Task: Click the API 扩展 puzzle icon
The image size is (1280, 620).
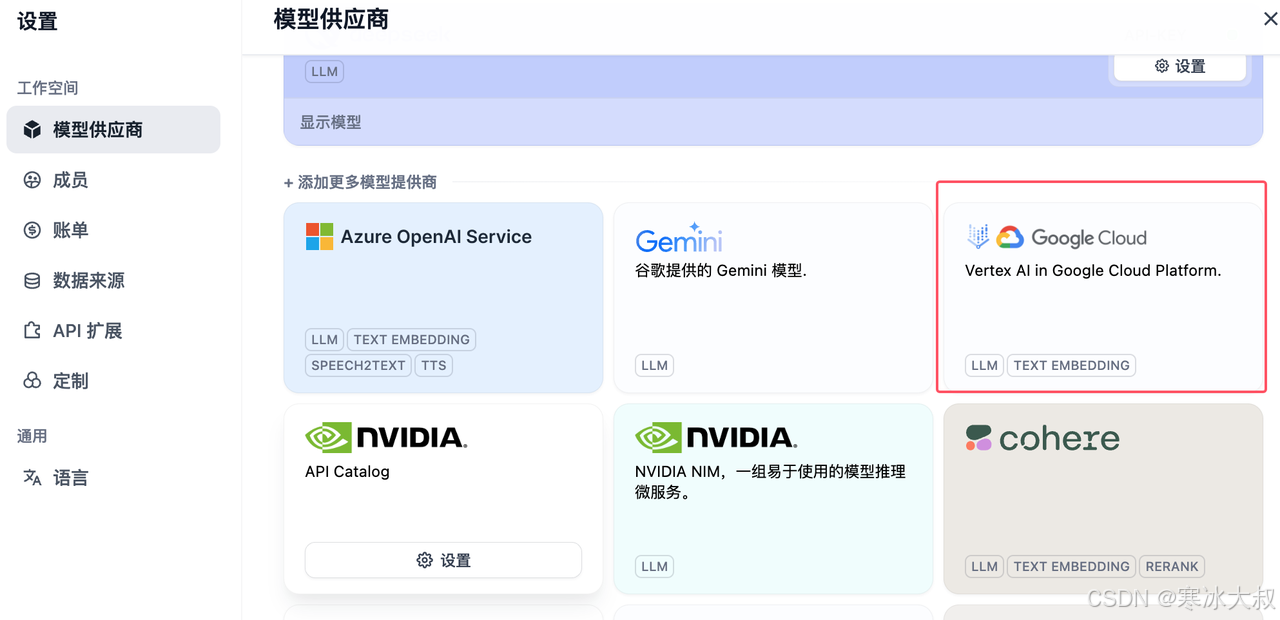Action: (x=33, y=331)
